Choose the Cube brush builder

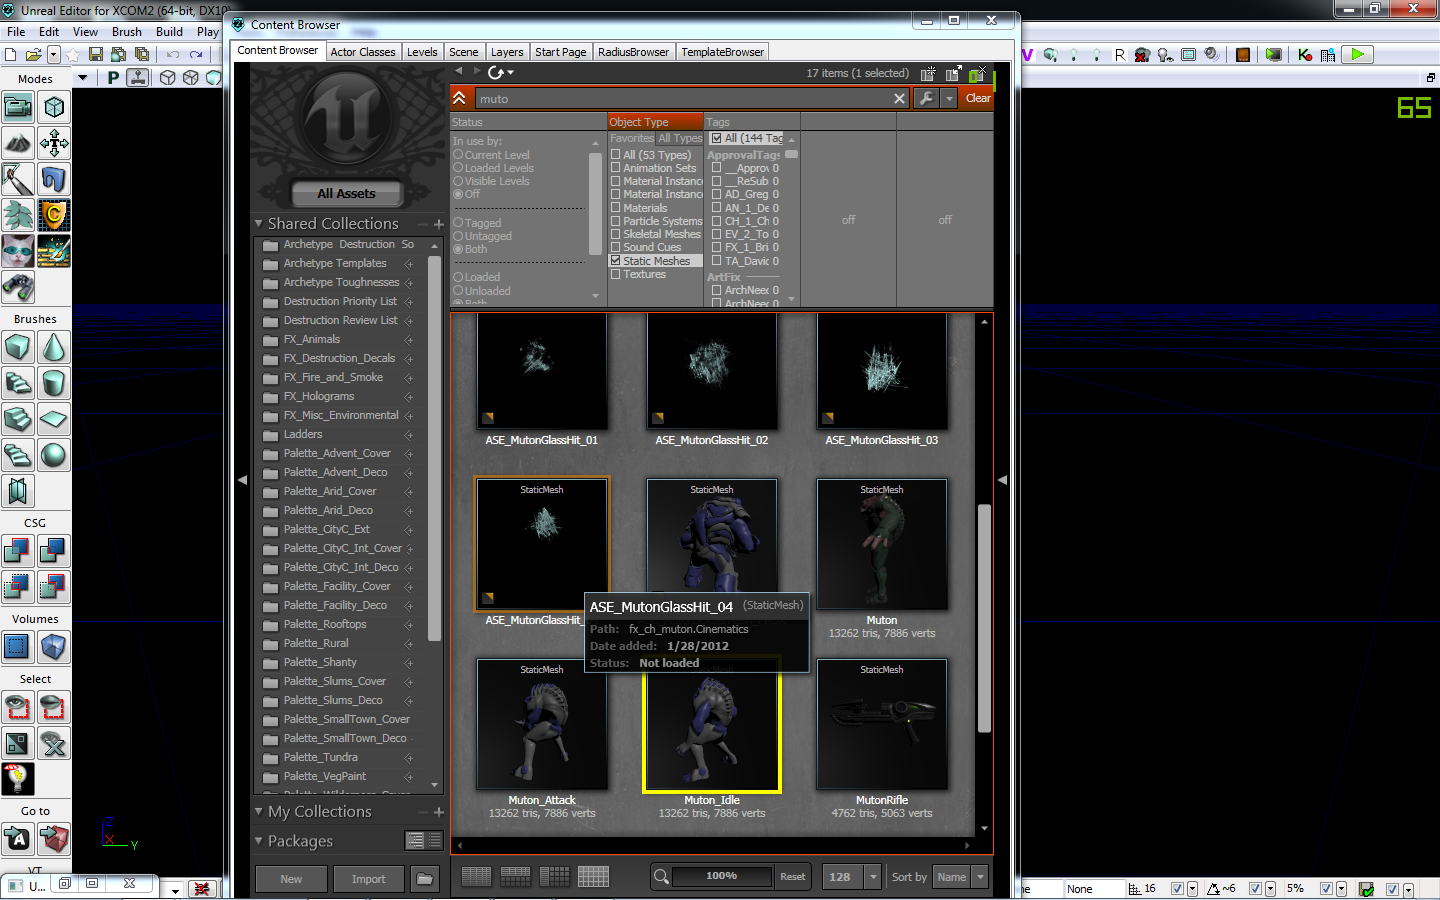pyautogui.click(x=17, y=347)
